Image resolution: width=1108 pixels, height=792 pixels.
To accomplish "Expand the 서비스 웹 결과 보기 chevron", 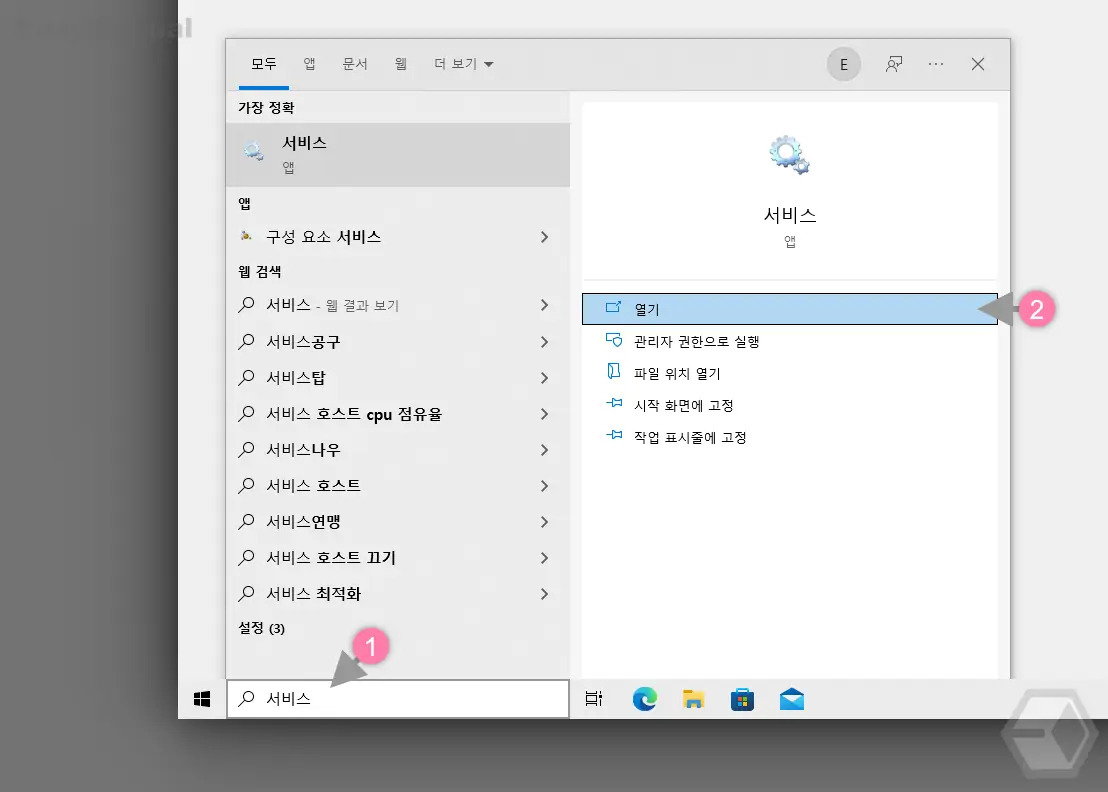I will click(x=544, y=305).
